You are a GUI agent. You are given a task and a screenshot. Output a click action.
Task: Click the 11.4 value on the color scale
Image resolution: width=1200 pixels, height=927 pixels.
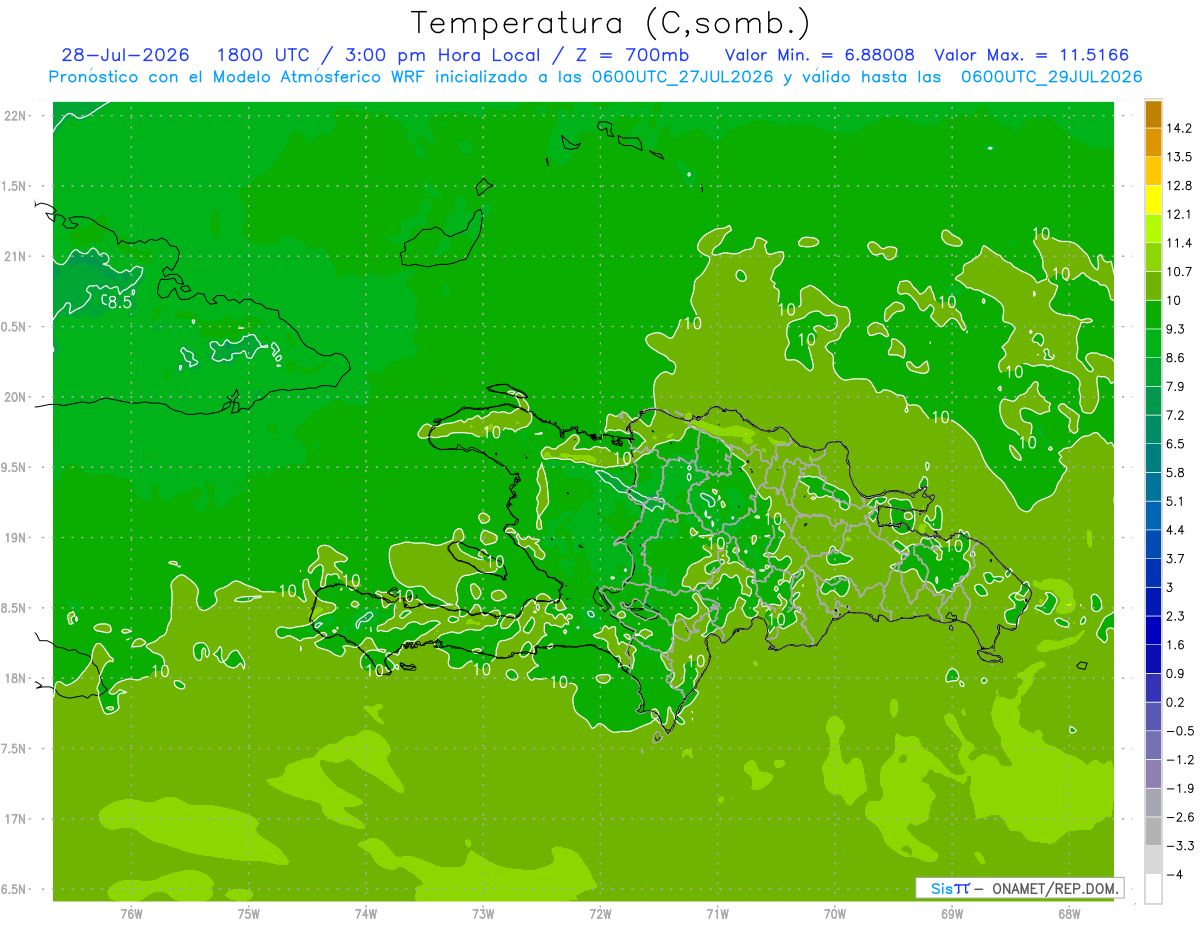pyautogui.click(x=1180, y=243)
